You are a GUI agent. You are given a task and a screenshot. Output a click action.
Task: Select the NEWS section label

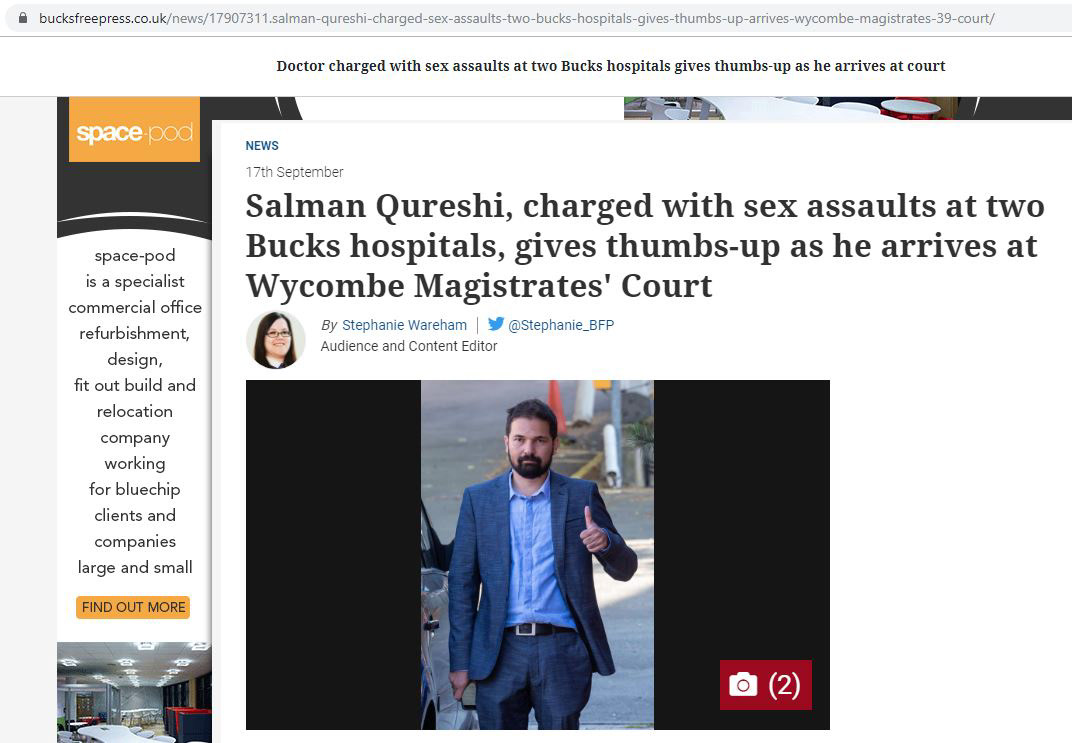(x=262, y=146)
